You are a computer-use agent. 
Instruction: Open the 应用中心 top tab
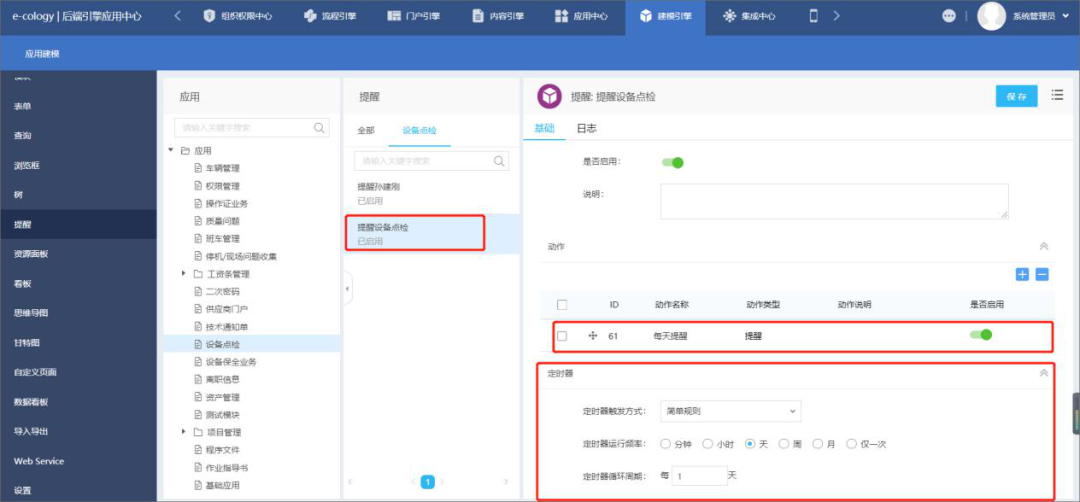pos(581,16)
